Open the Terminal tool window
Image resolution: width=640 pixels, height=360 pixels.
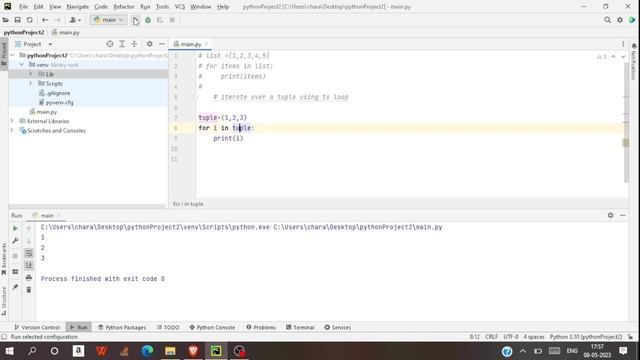tap(300, 327)
